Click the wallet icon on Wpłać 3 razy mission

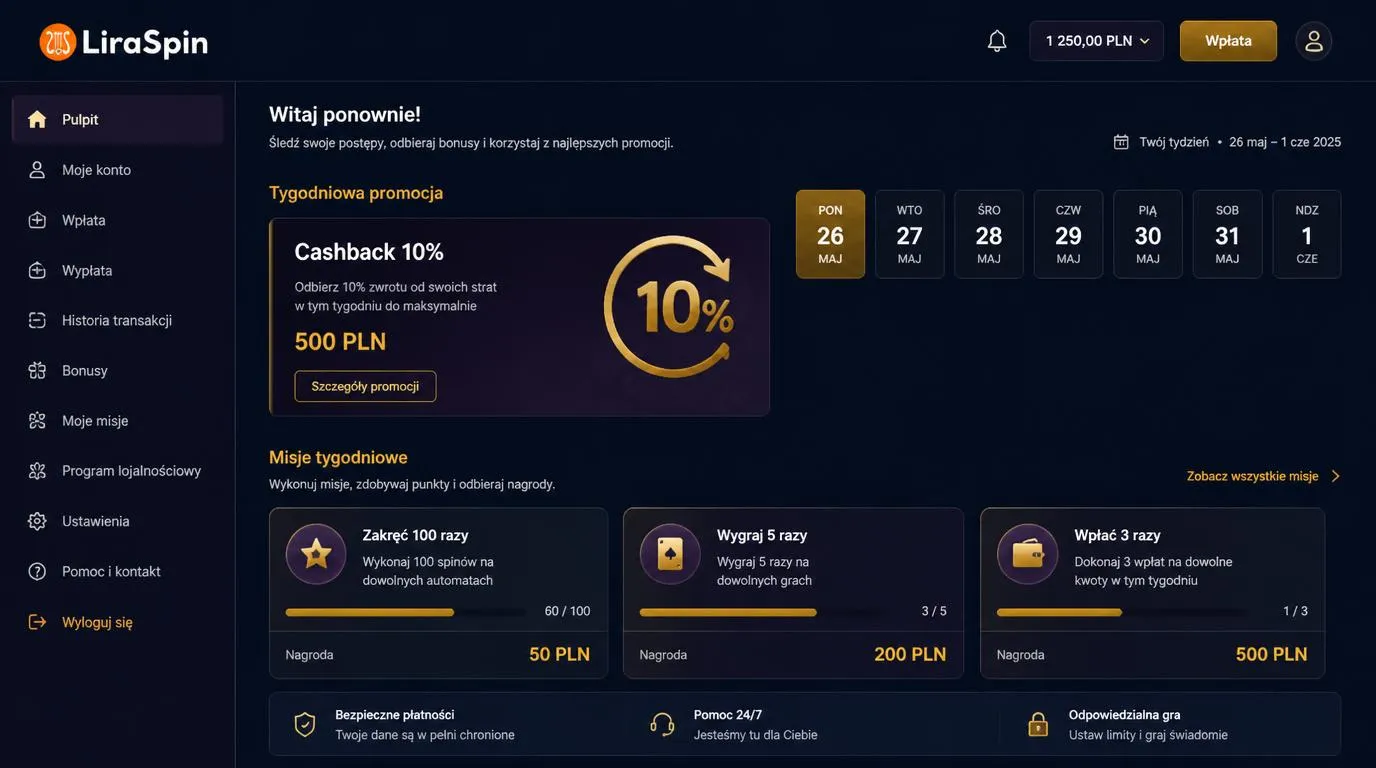coord(1027,554)
